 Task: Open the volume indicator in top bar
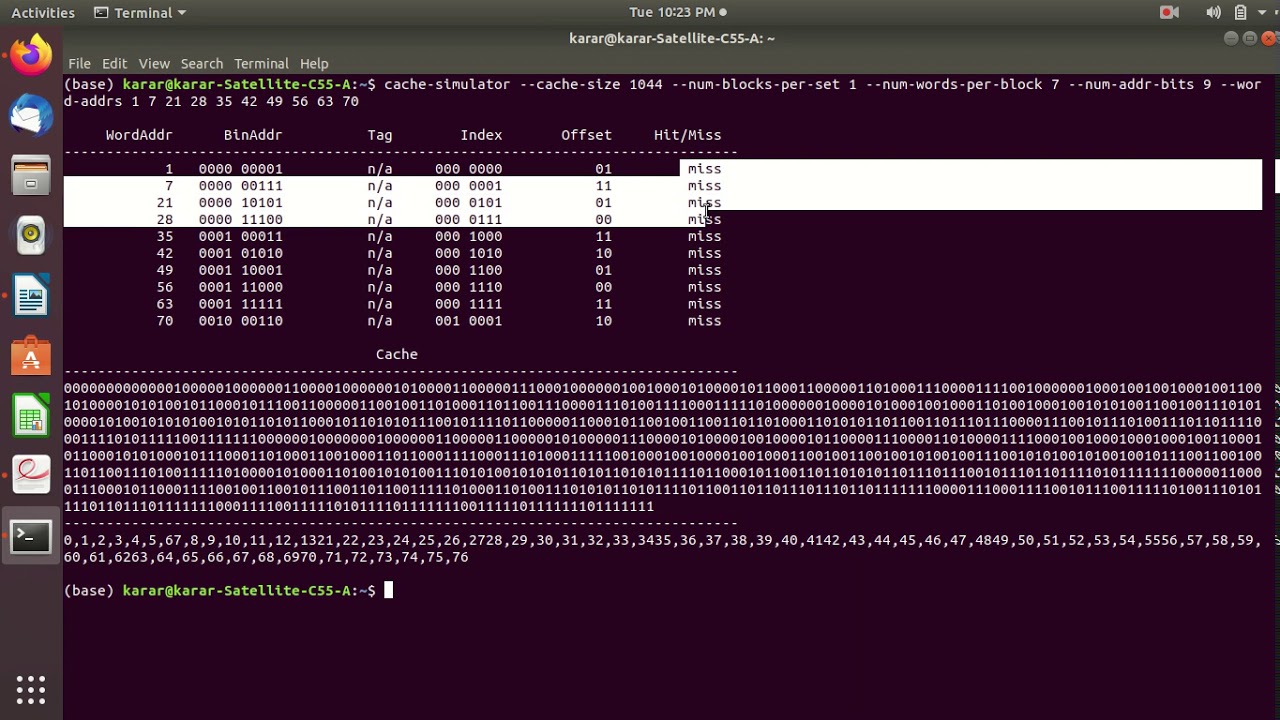(1213, 12)
